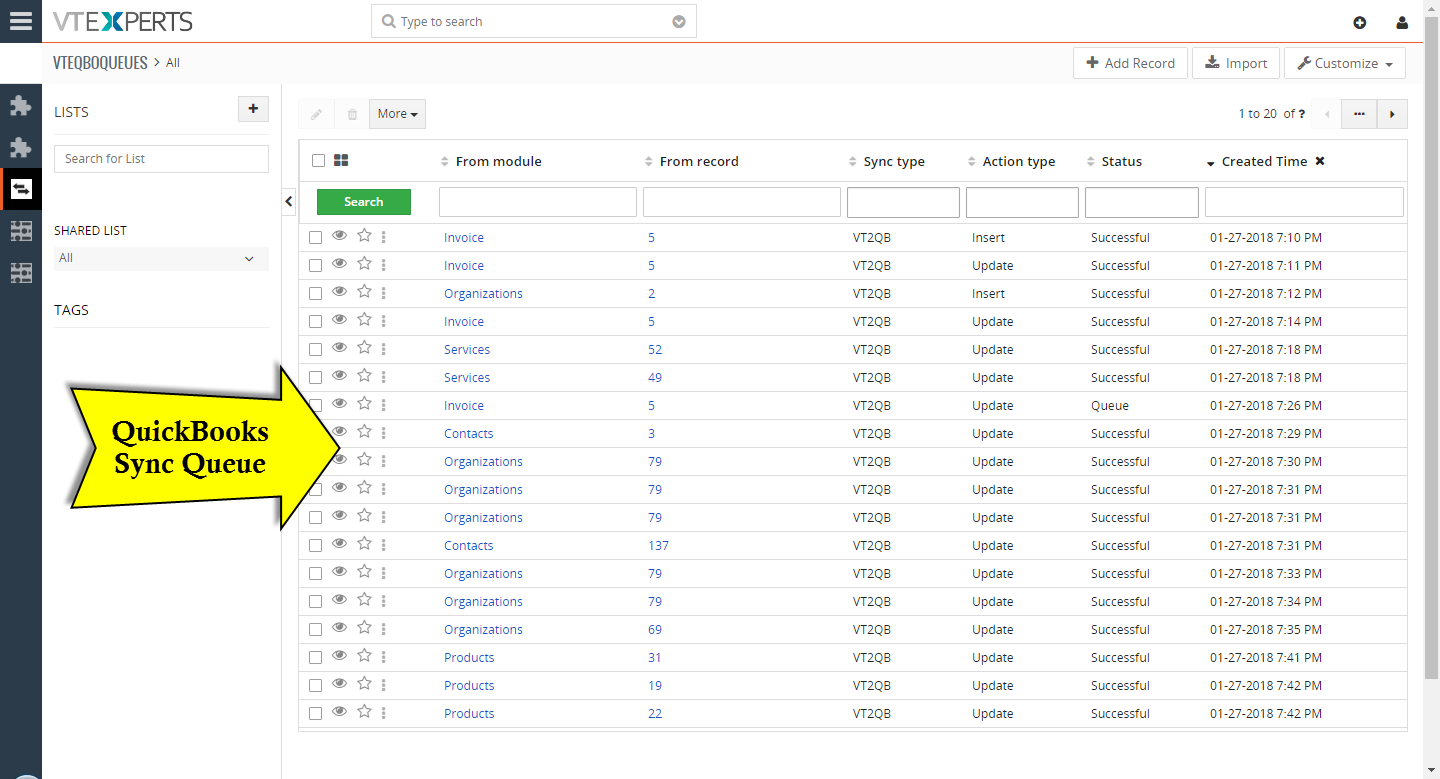Image resolution: width=1440 pixels, height=779 pixels.
Task: Open the global search dropdown arrow
Action: pyautogui.click(x=679, y=22)
